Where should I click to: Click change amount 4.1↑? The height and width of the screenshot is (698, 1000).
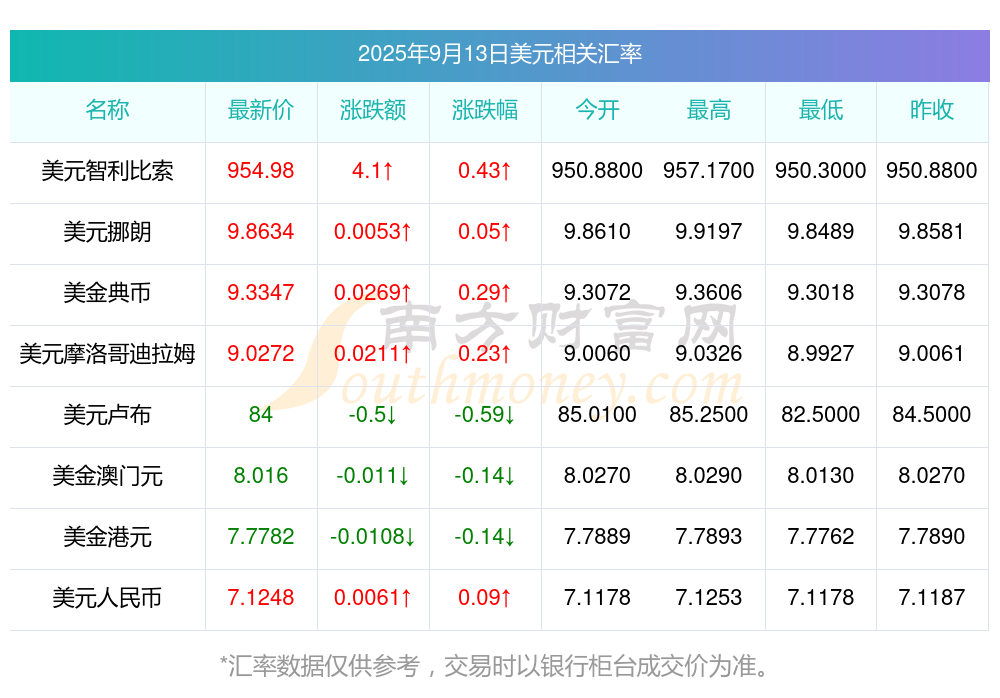tap(373, 170)
